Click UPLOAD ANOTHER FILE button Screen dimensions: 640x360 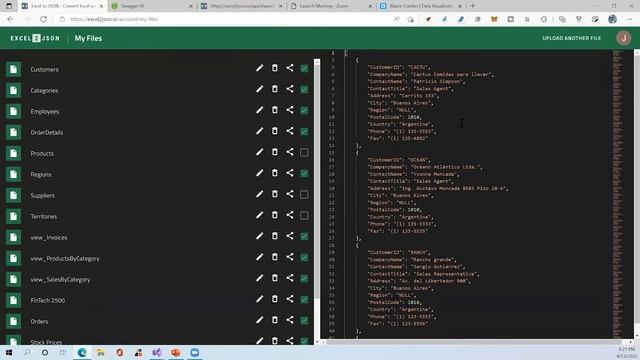click(571, 38)
